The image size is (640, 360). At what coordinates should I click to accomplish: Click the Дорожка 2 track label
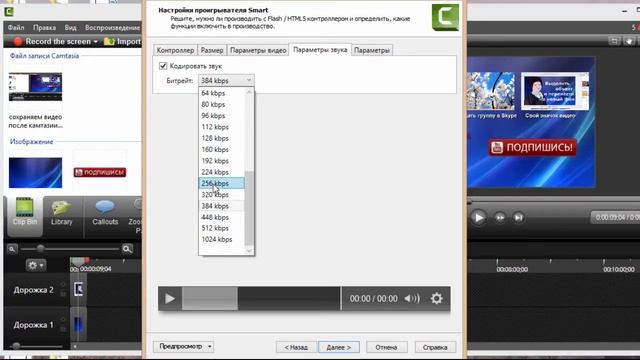33,289
